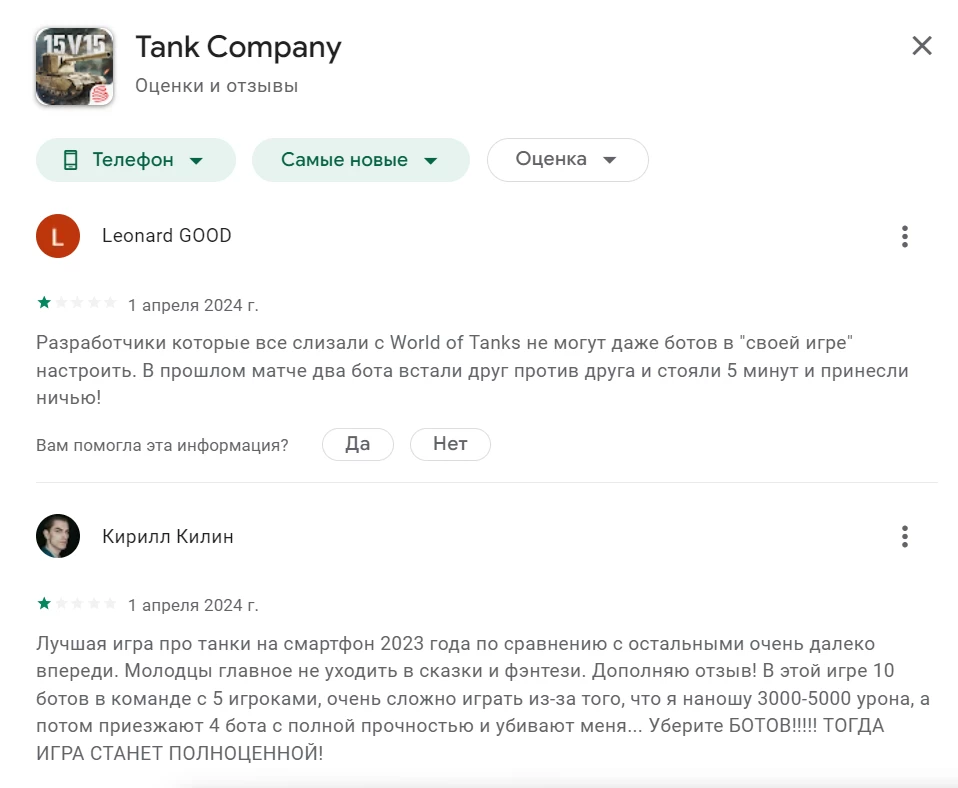Click the Tank Company app icon
The image size is (958, 788).
click(75, 66)
